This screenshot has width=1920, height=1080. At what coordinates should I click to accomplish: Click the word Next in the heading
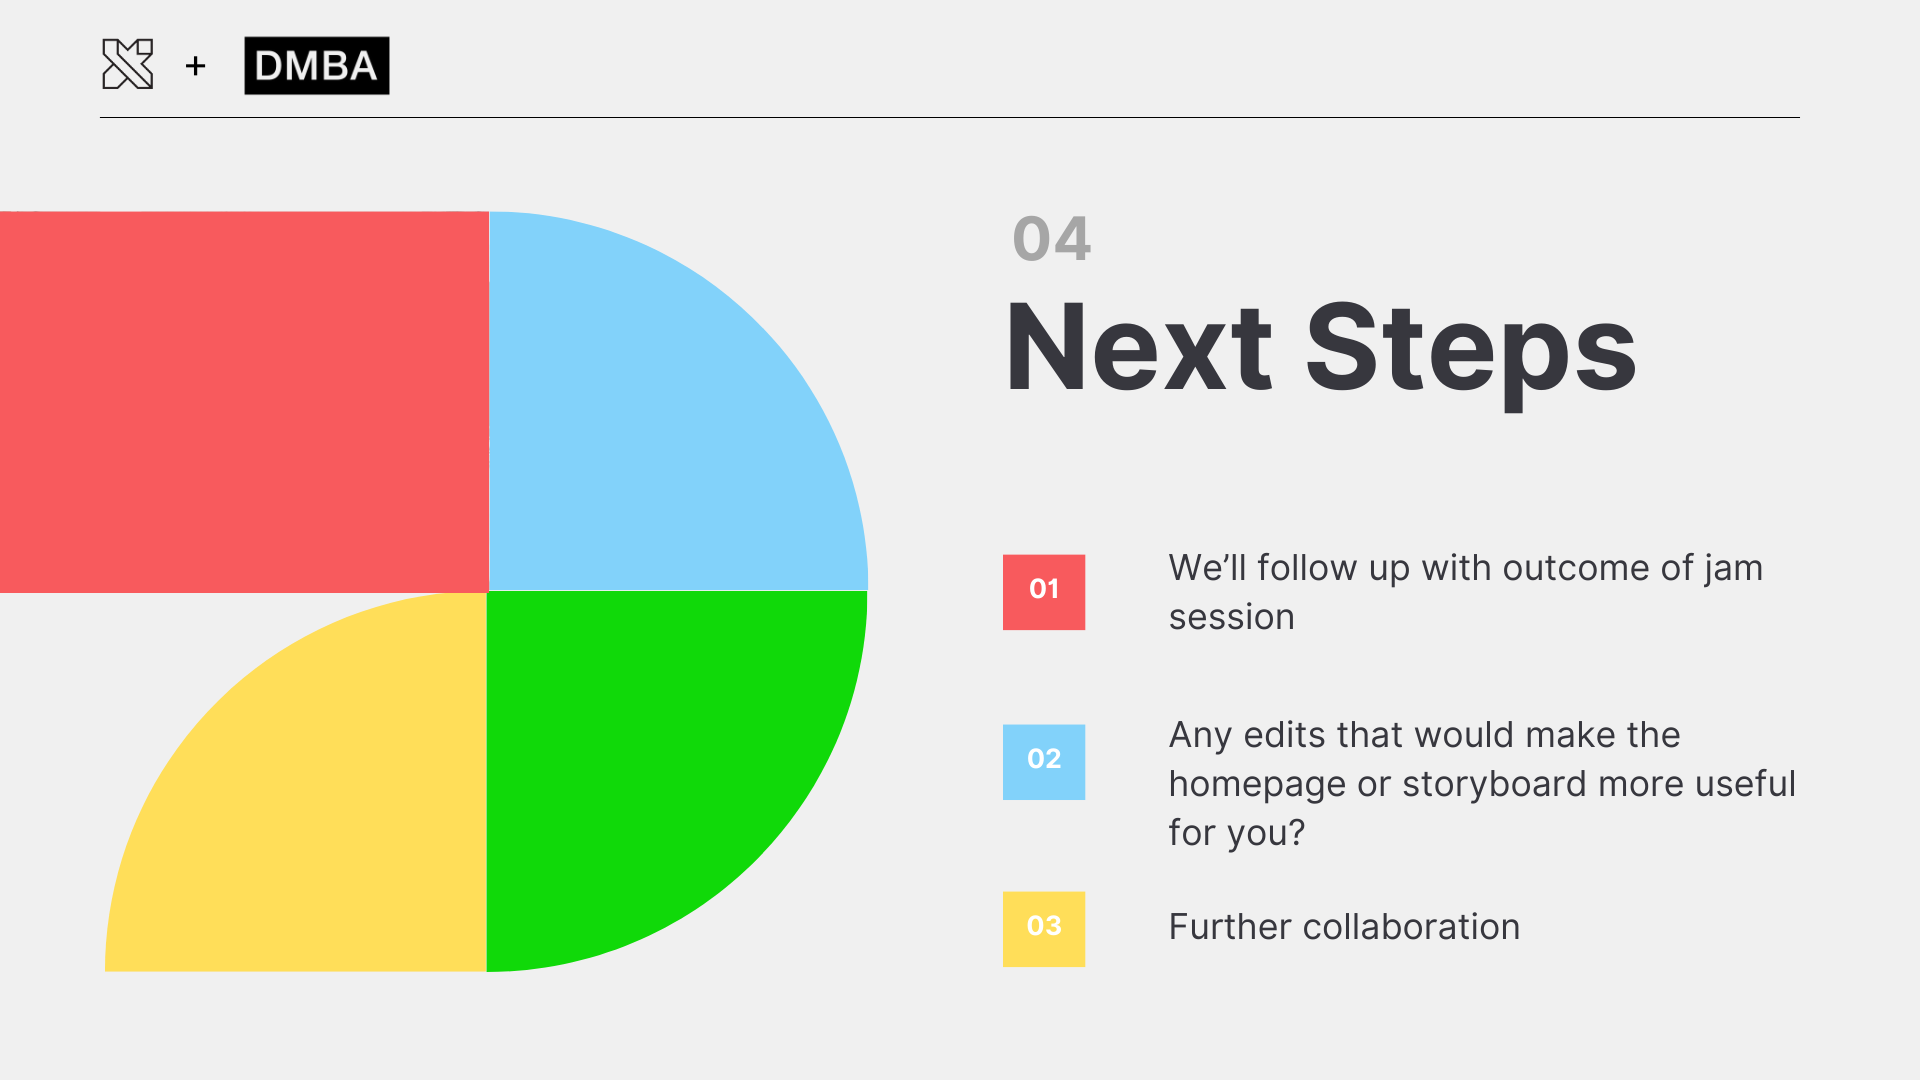tap(1138, 348)
